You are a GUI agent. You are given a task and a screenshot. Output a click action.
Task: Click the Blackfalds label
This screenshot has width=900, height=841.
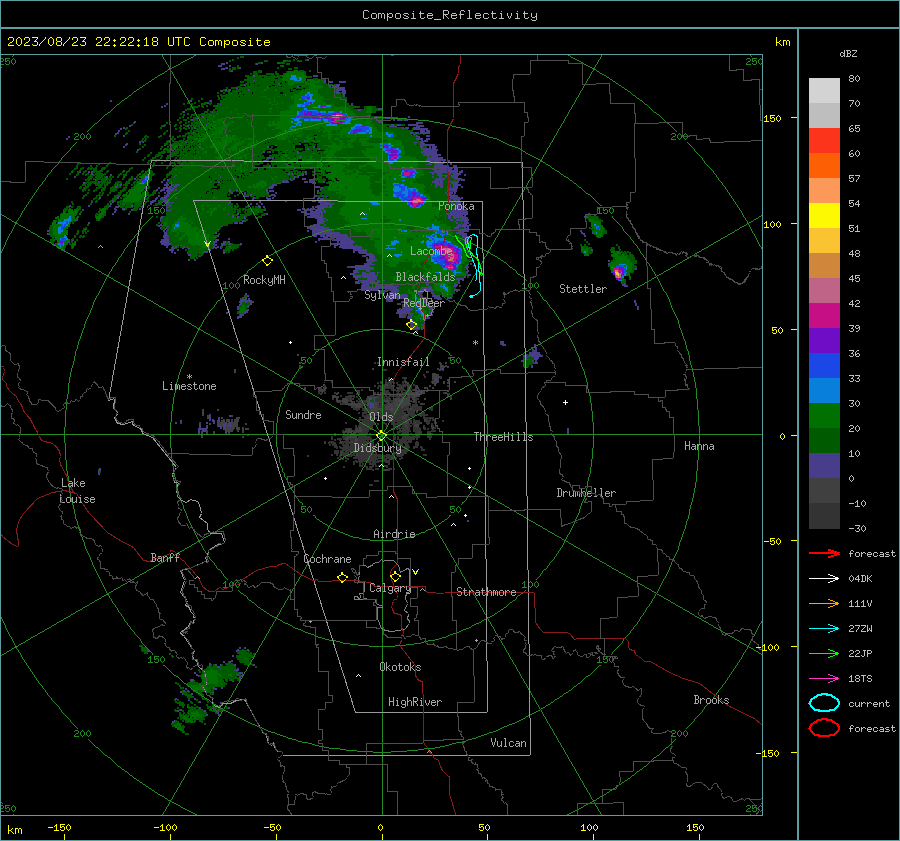425,277
